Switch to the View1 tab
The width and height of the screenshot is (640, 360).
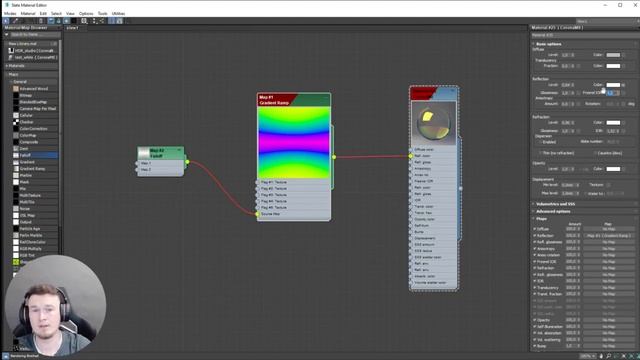point(72,28)
